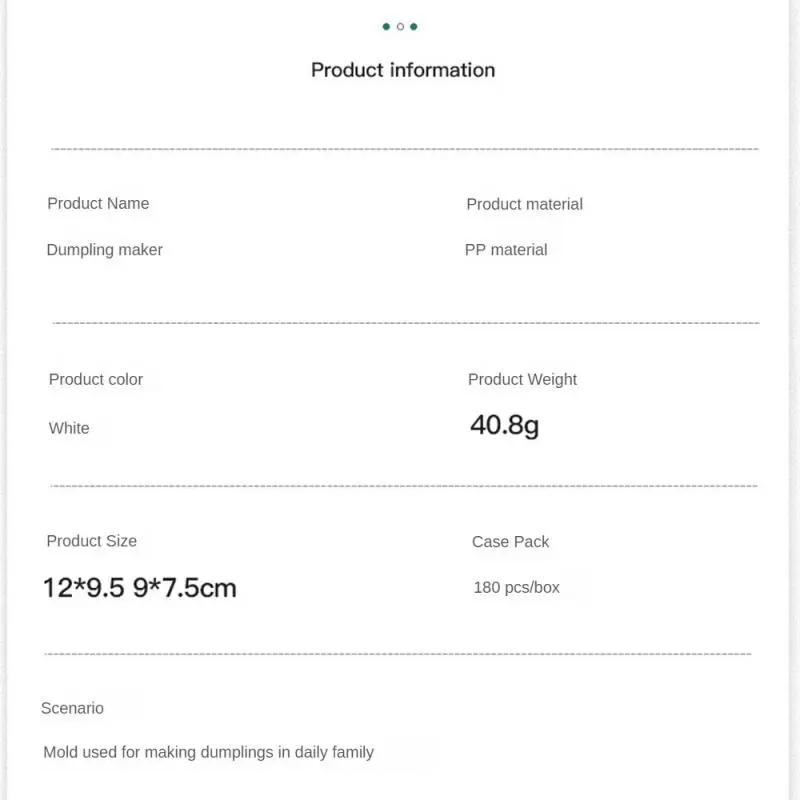
Task: Click the "Dumpling maker" value text
Action: [x=104, y=250]
